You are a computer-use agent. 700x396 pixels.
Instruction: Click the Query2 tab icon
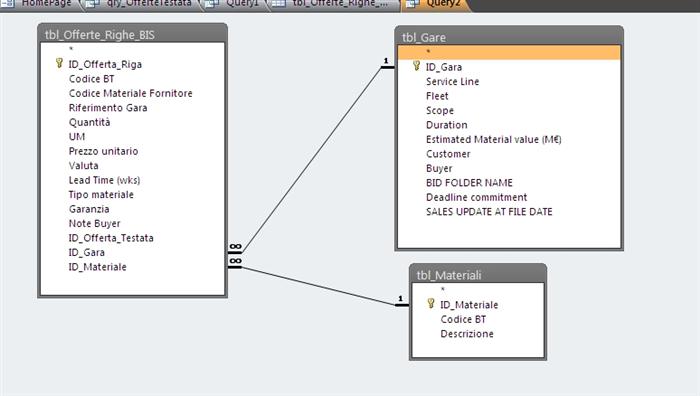point(413,4)
